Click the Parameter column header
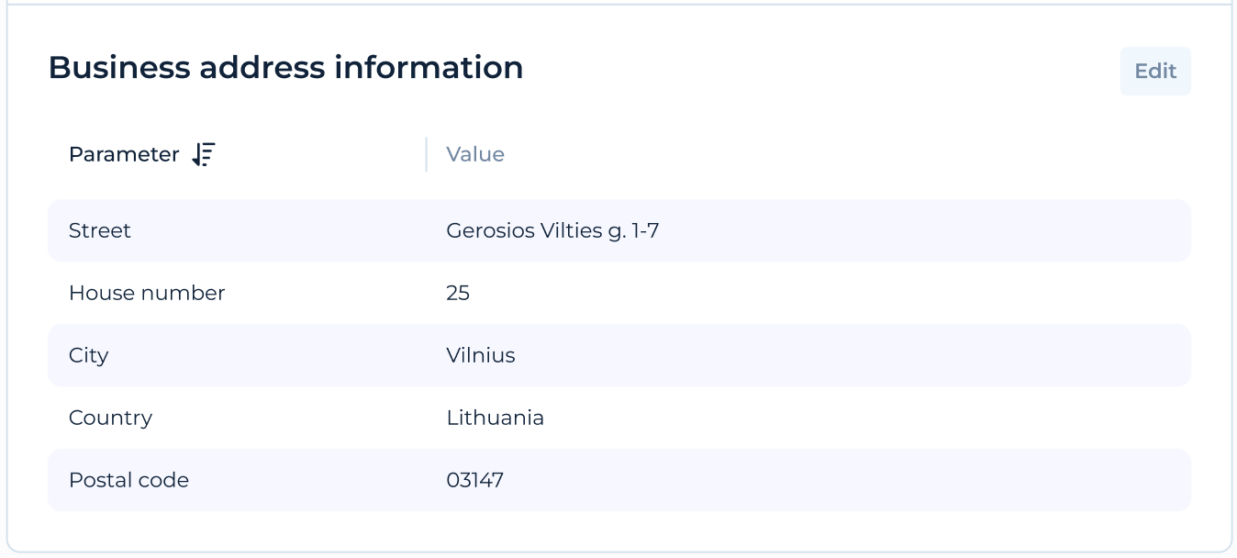Image resolution: width=1237 pixels, height=558 pixels. tap(124, 155)
